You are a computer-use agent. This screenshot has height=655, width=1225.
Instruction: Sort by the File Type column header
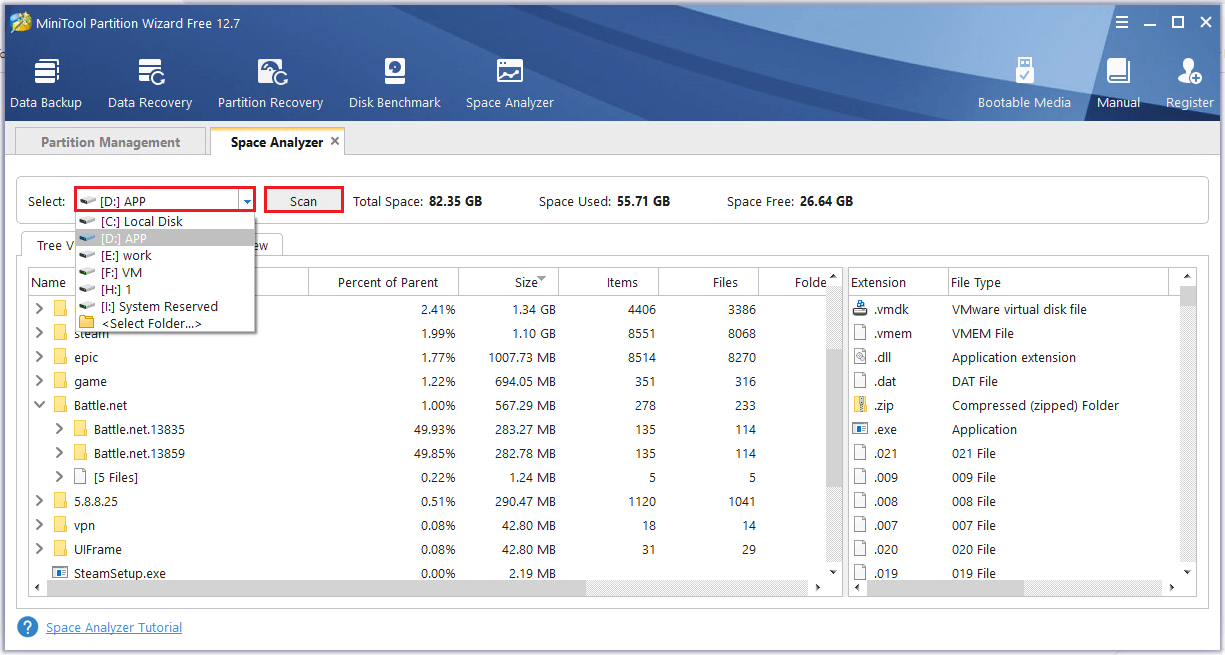1057,282
